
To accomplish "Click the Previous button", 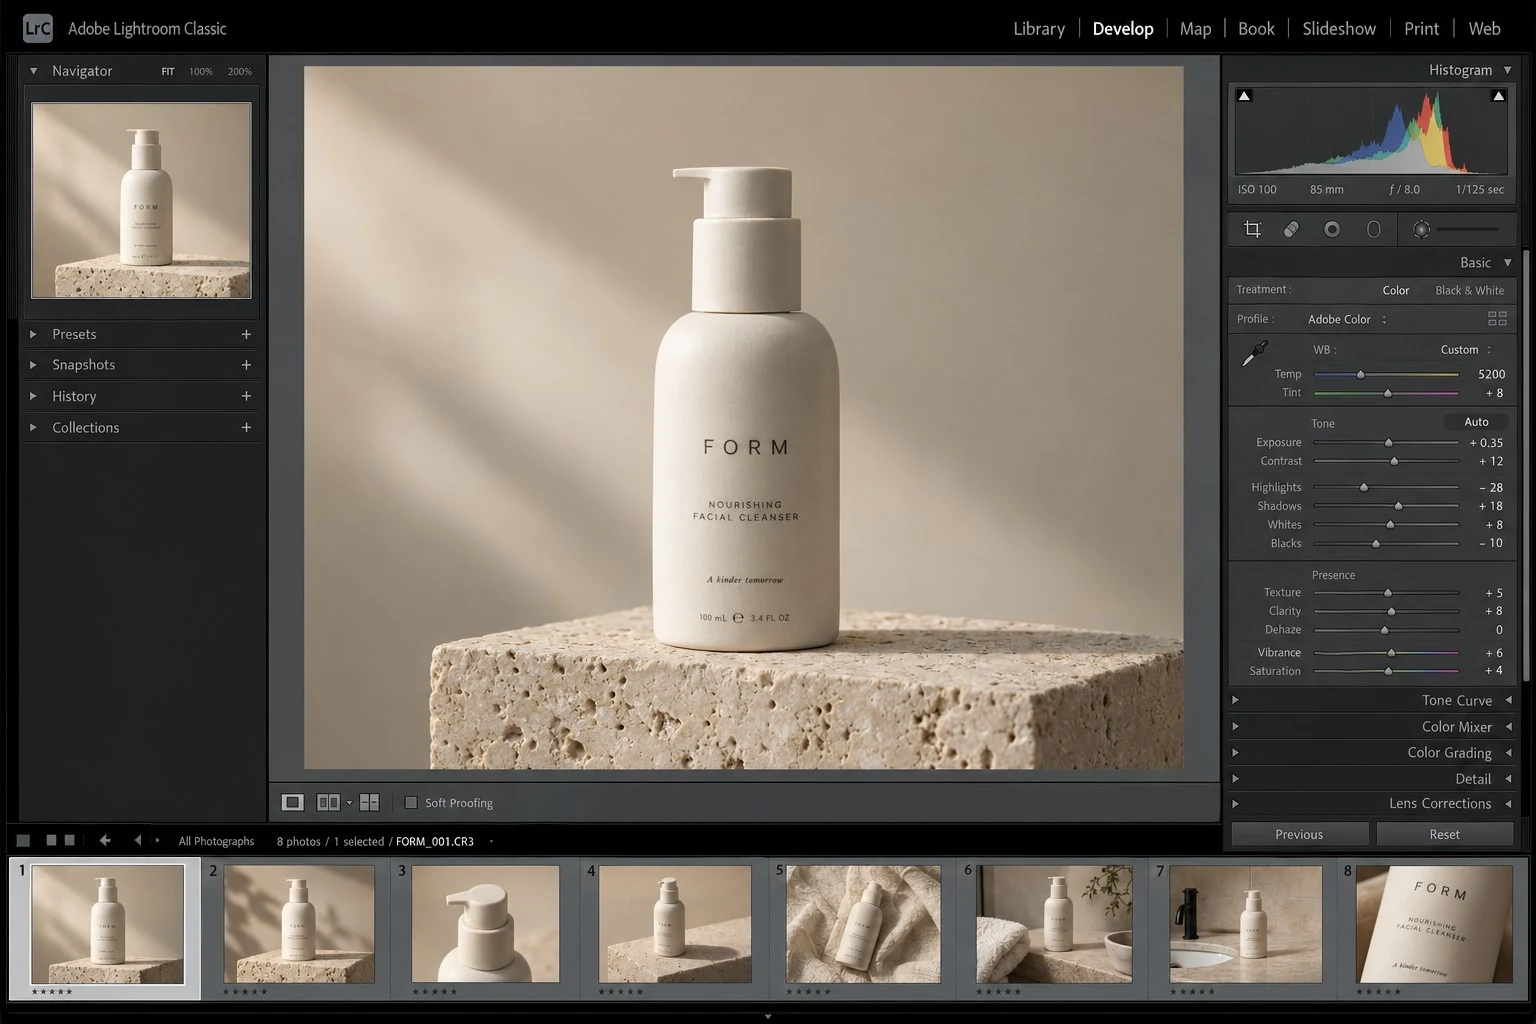I will [x=1299, y=834].
